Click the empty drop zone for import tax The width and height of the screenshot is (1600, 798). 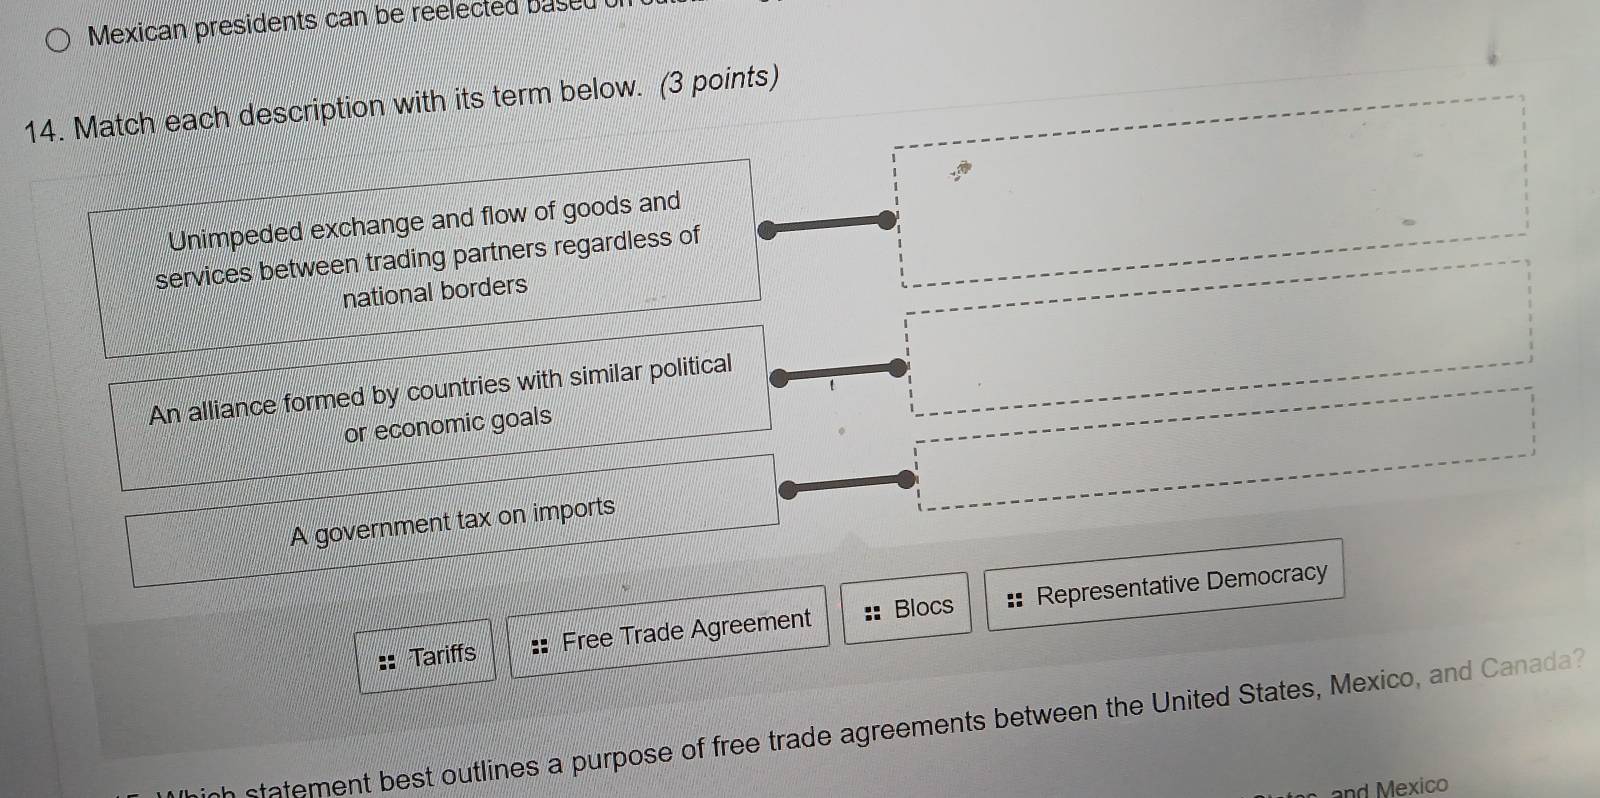tap(1225, 450)
